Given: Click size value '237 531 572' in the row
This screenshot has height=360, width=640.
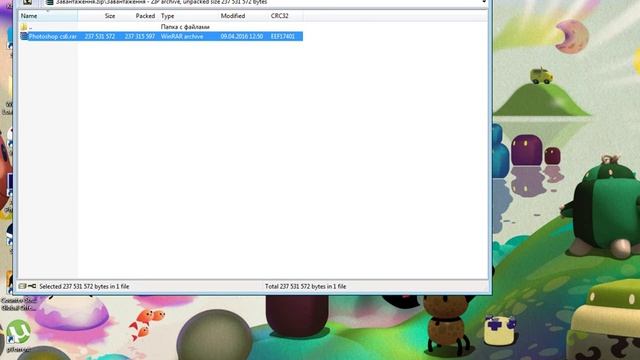Looking at the screenshot, I should [100, 36].
